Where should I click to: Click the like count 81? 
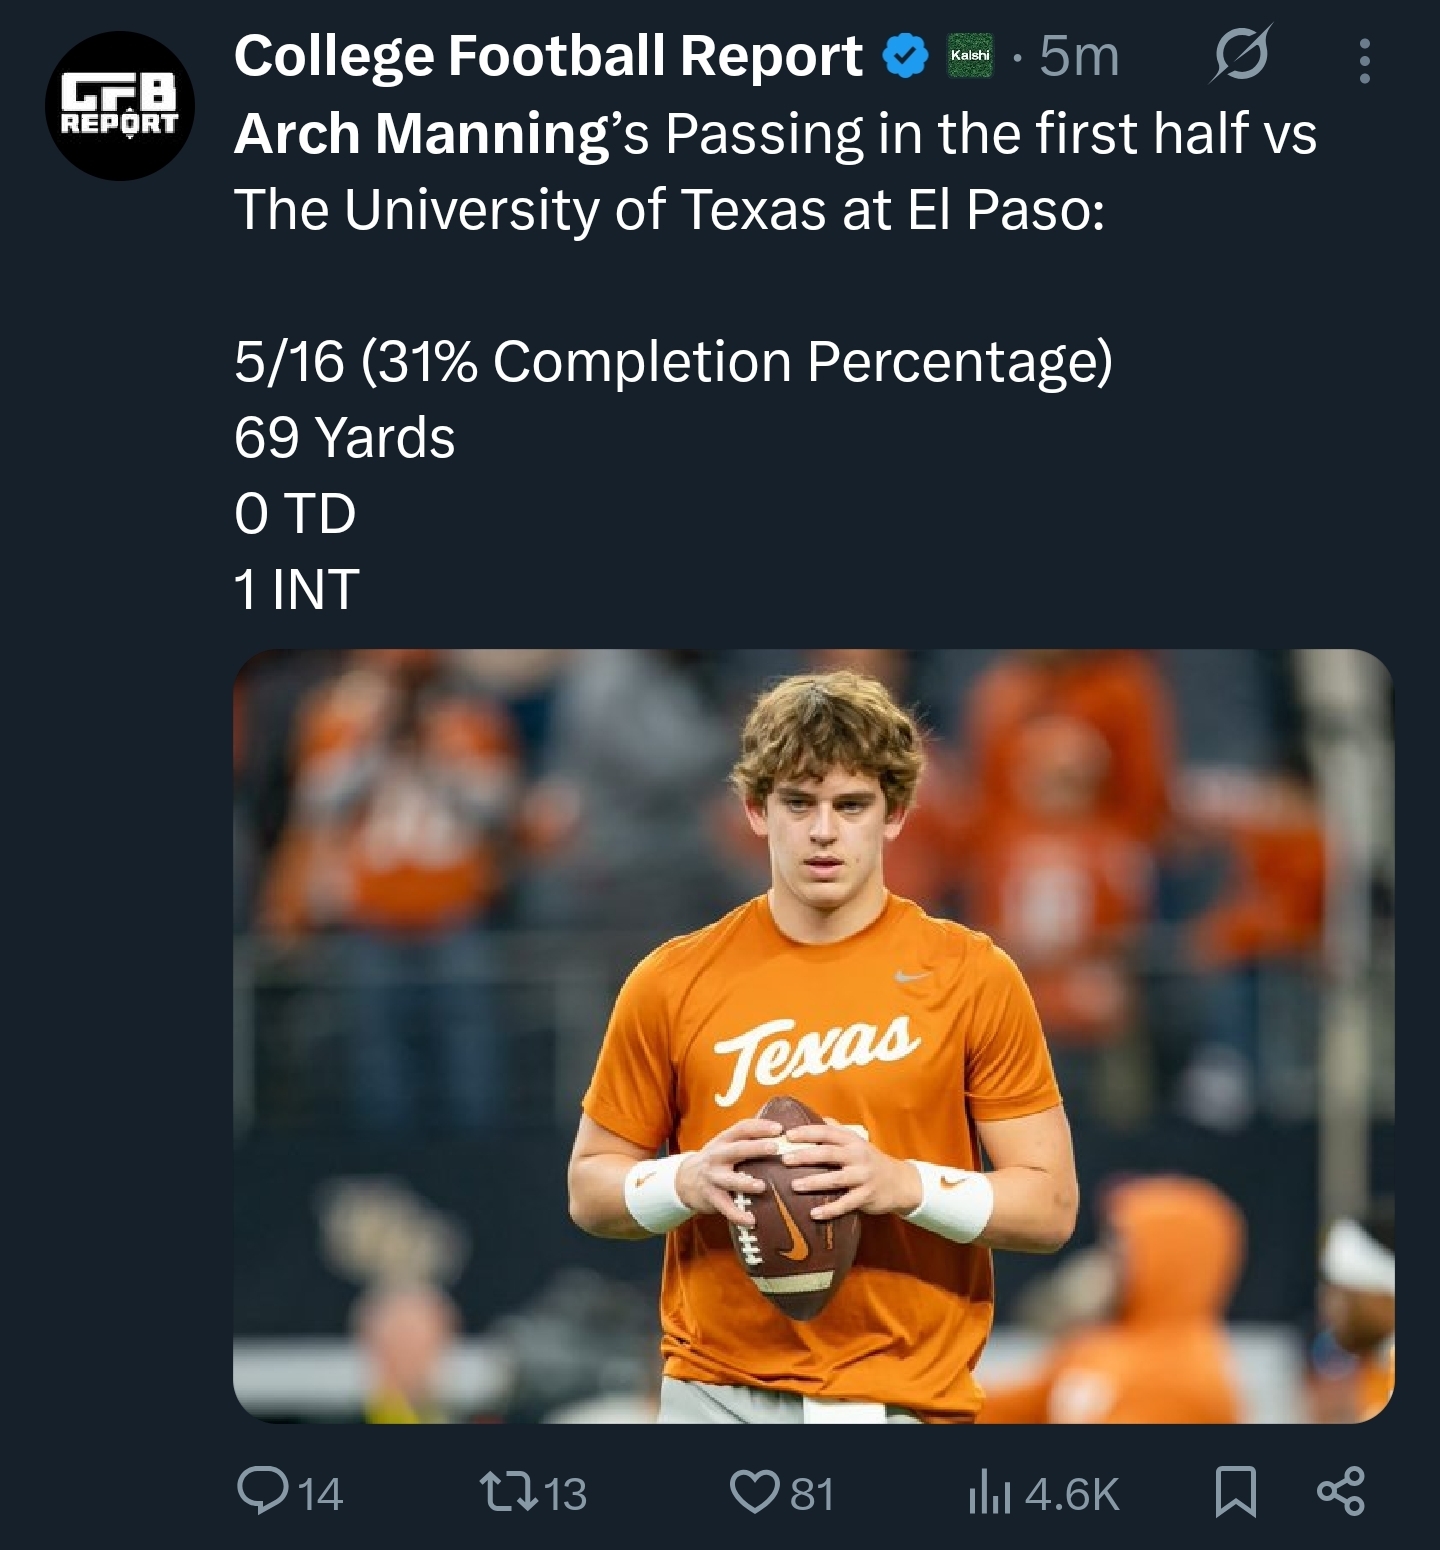point(812,1494)
